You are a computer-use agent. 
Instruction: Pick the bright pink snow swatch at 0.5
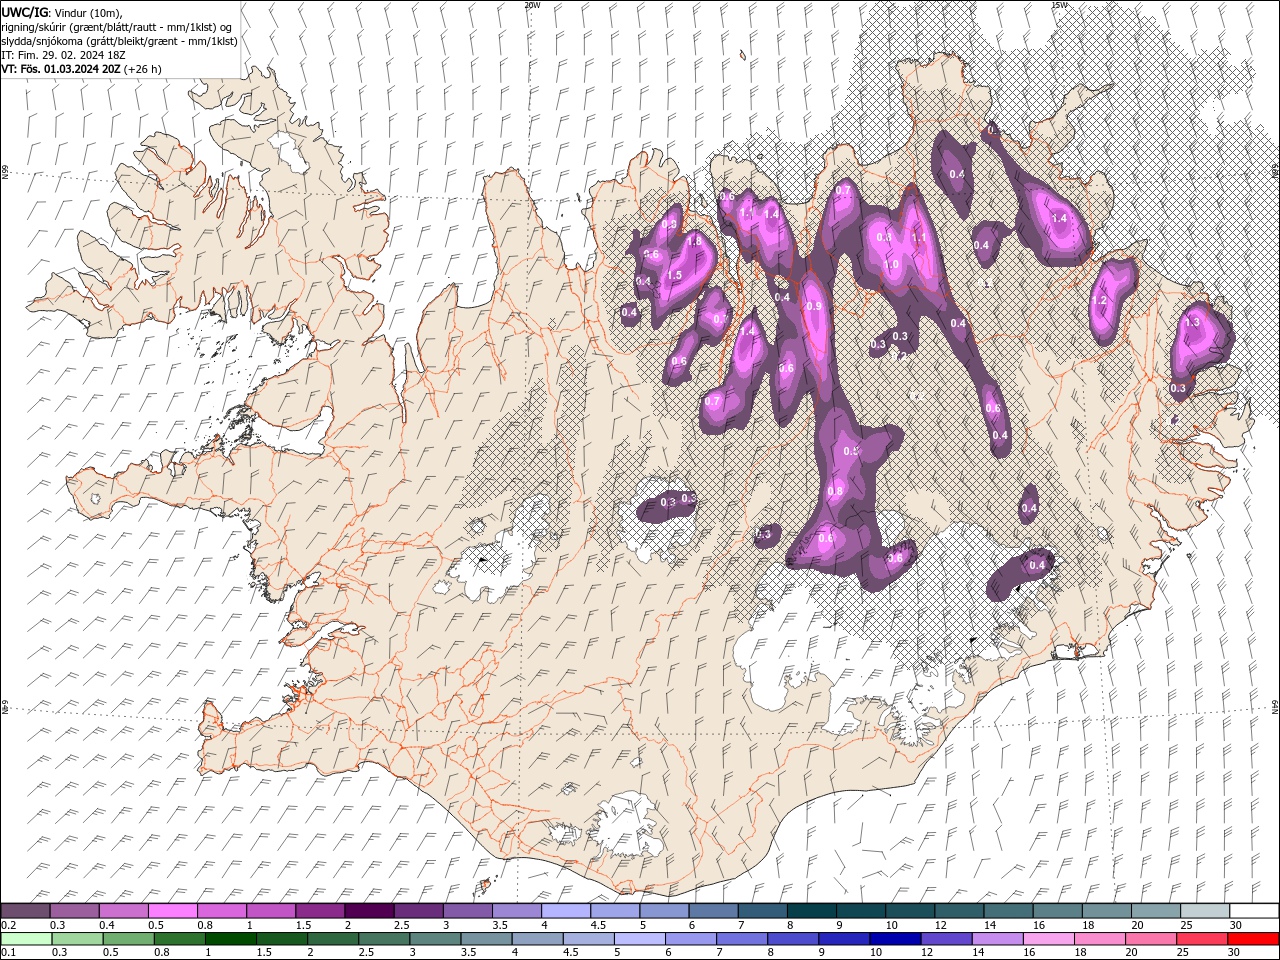(x=172, y=911)
